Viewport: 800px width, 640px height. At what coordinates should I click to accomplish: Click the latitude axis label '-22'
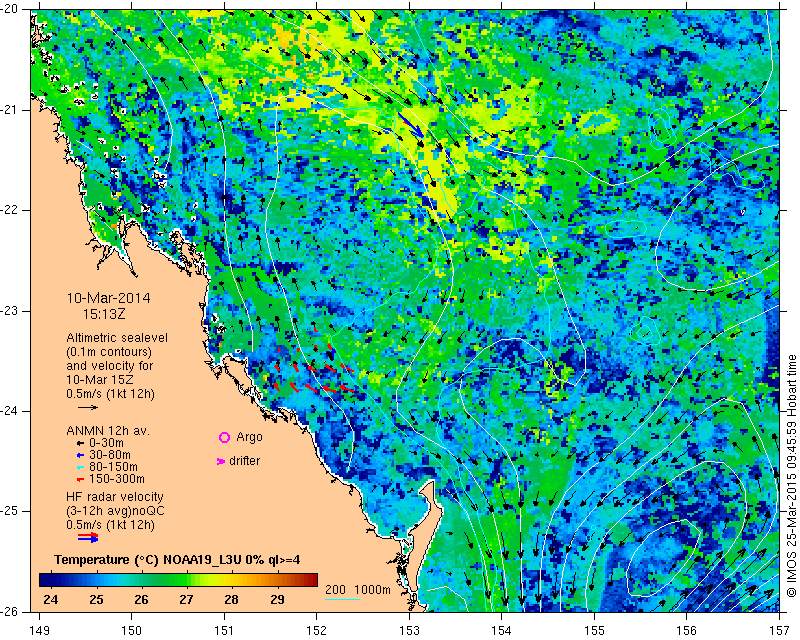coord(10,210)
